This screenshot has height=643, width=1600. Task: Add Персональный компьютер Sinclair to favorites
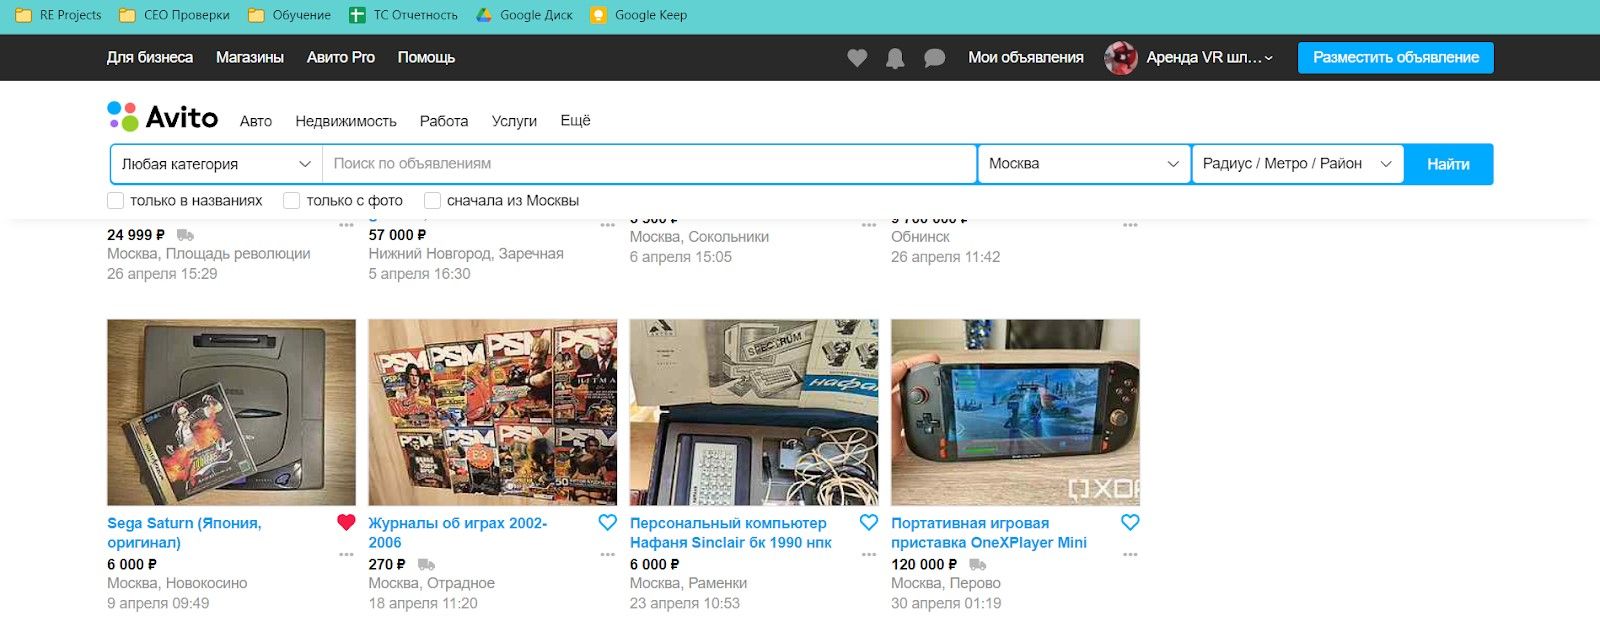869,522
